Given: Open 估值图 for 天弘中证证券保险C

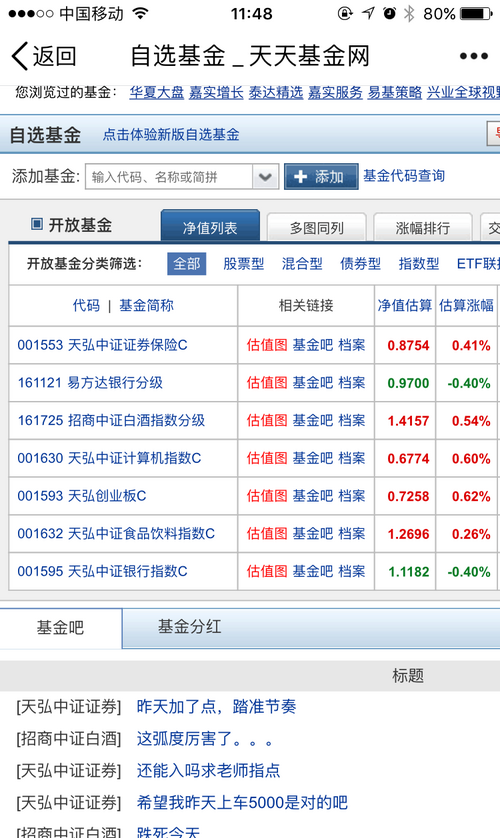Looking at the screenshot, I should (267, 345).
